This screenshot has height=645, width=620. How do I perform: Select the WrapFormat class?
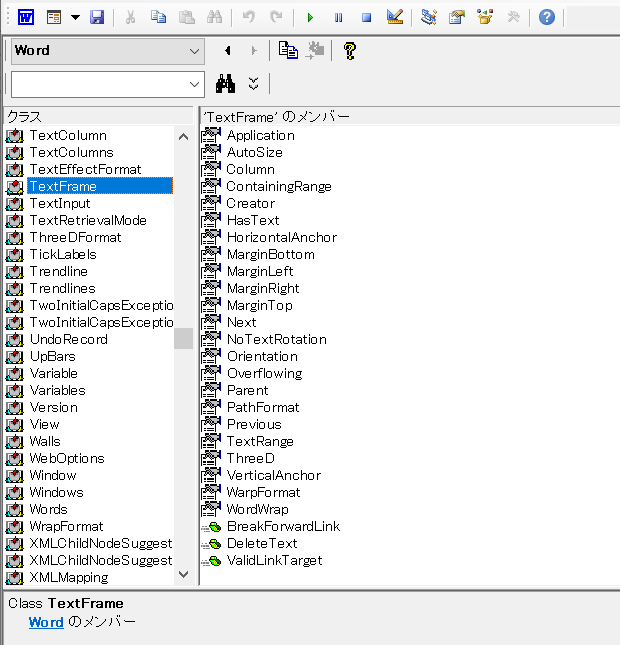[66, 527]
